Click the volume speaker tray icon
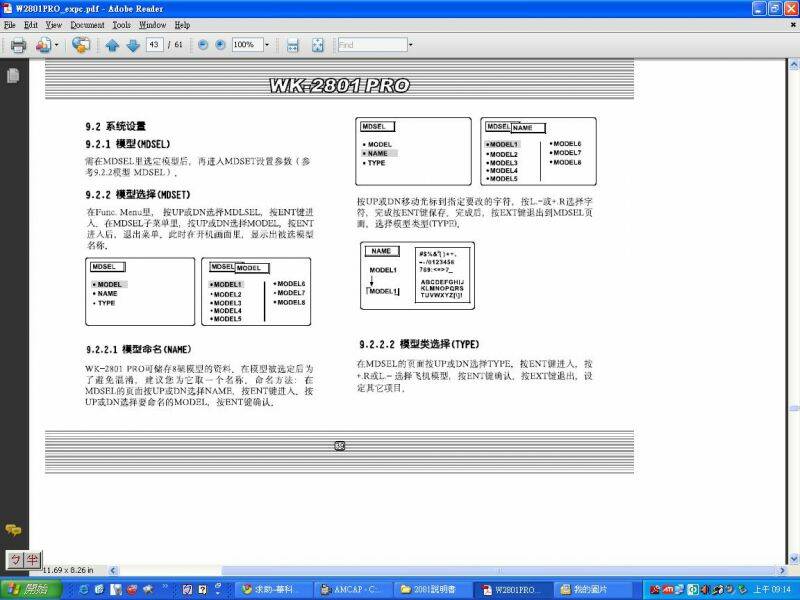800x600 pixels. point(705,590)
